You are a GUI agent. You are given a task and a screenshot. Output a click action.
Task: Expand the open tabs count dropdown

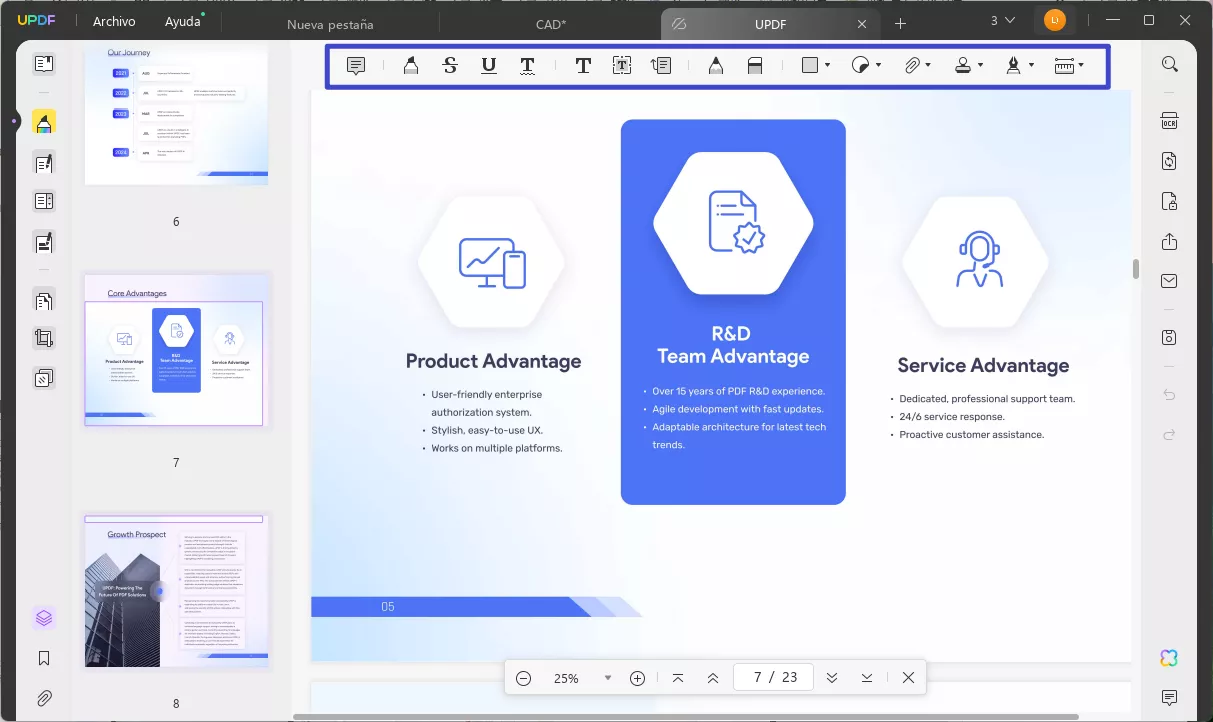click(x=1002, y=21)
